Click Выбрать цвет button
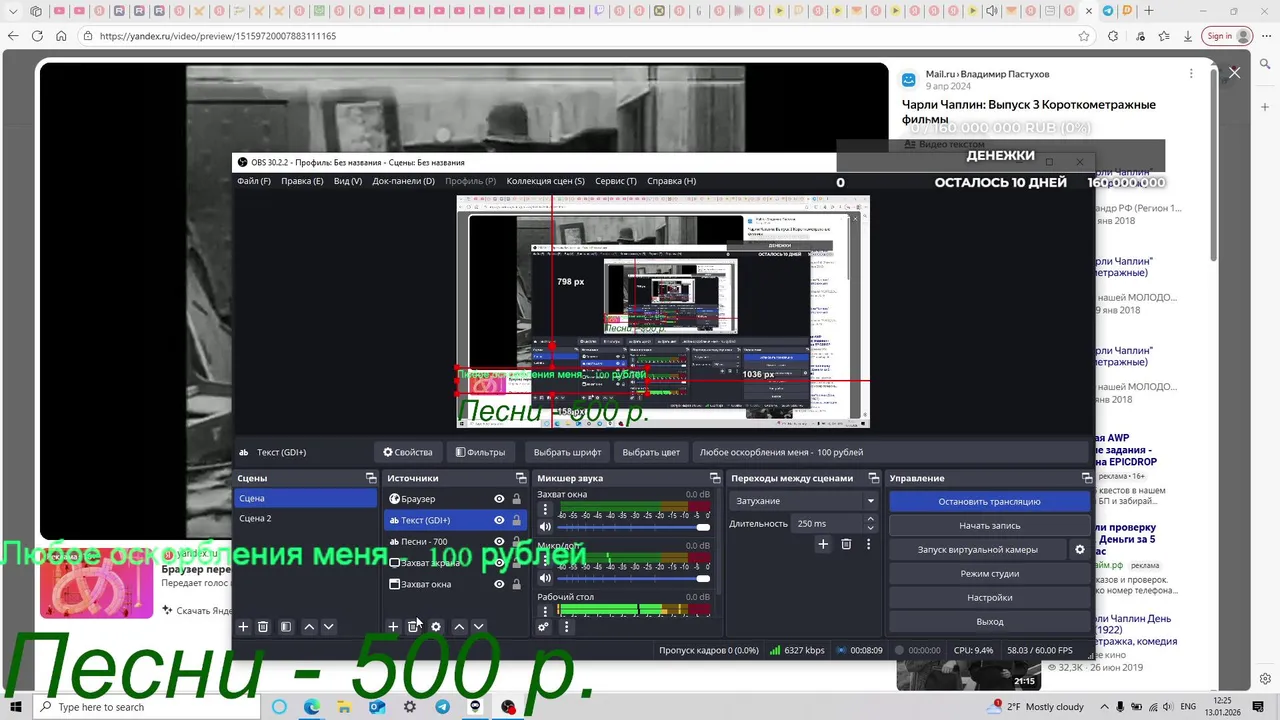Screen dimensions: 1280x720 click(651, 452)
